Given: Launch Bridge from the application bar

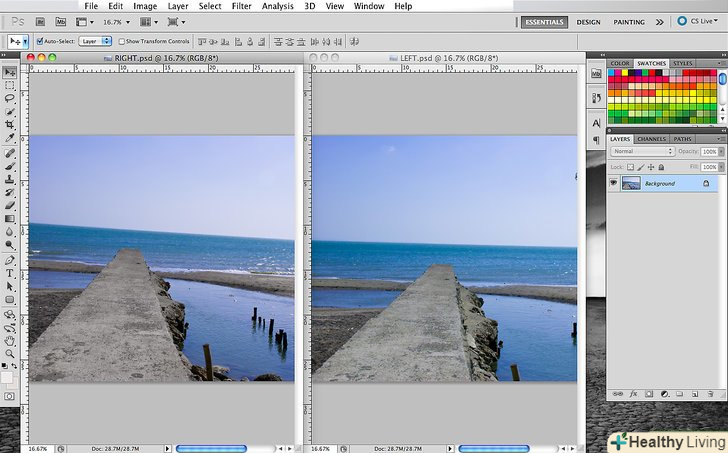Looking at the screenshot, I should coord(42,20).
